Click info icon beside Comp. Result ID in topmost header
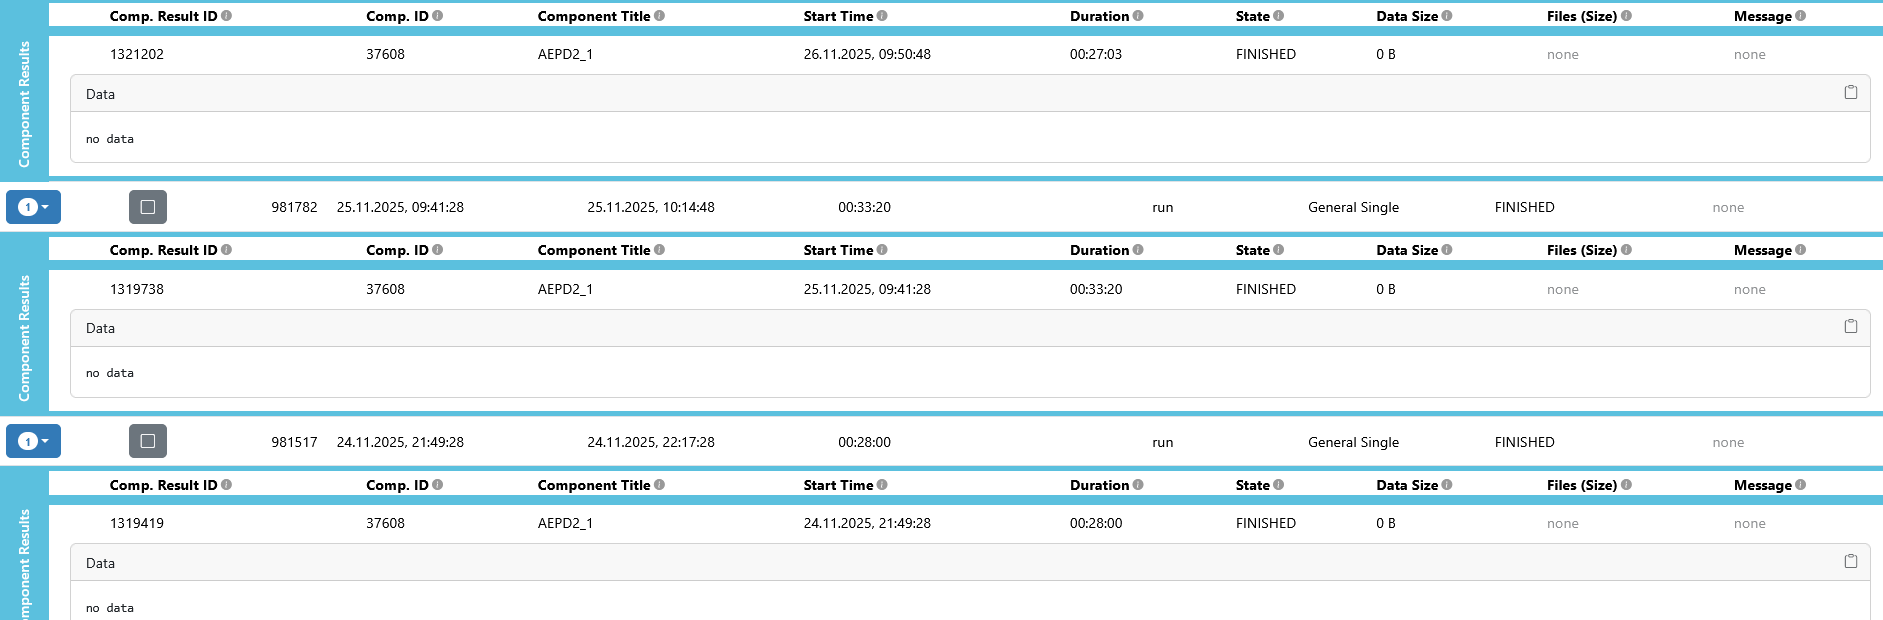Viewport: 1883px width, 620px height. pyautogui.click(x=226, y=16)
